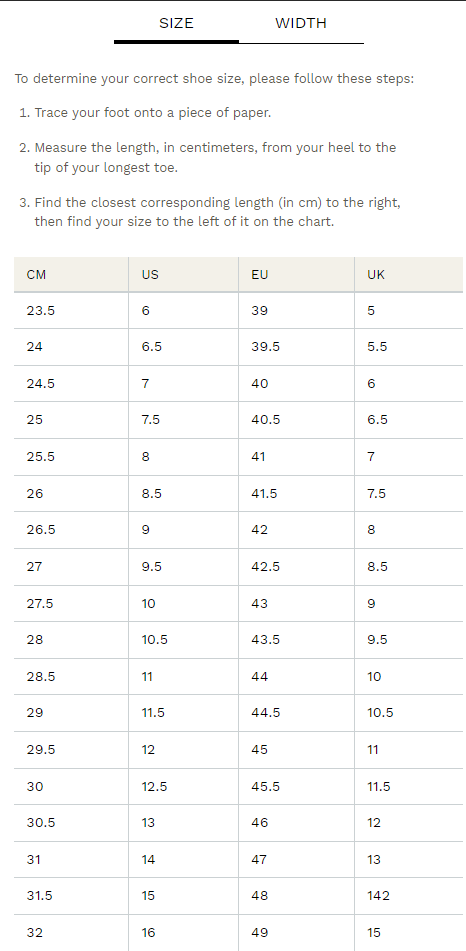Image resolution: width=466 pixels, height=951 pixels.
Task: Select the SIZE tab
Action: pos(176,23)
